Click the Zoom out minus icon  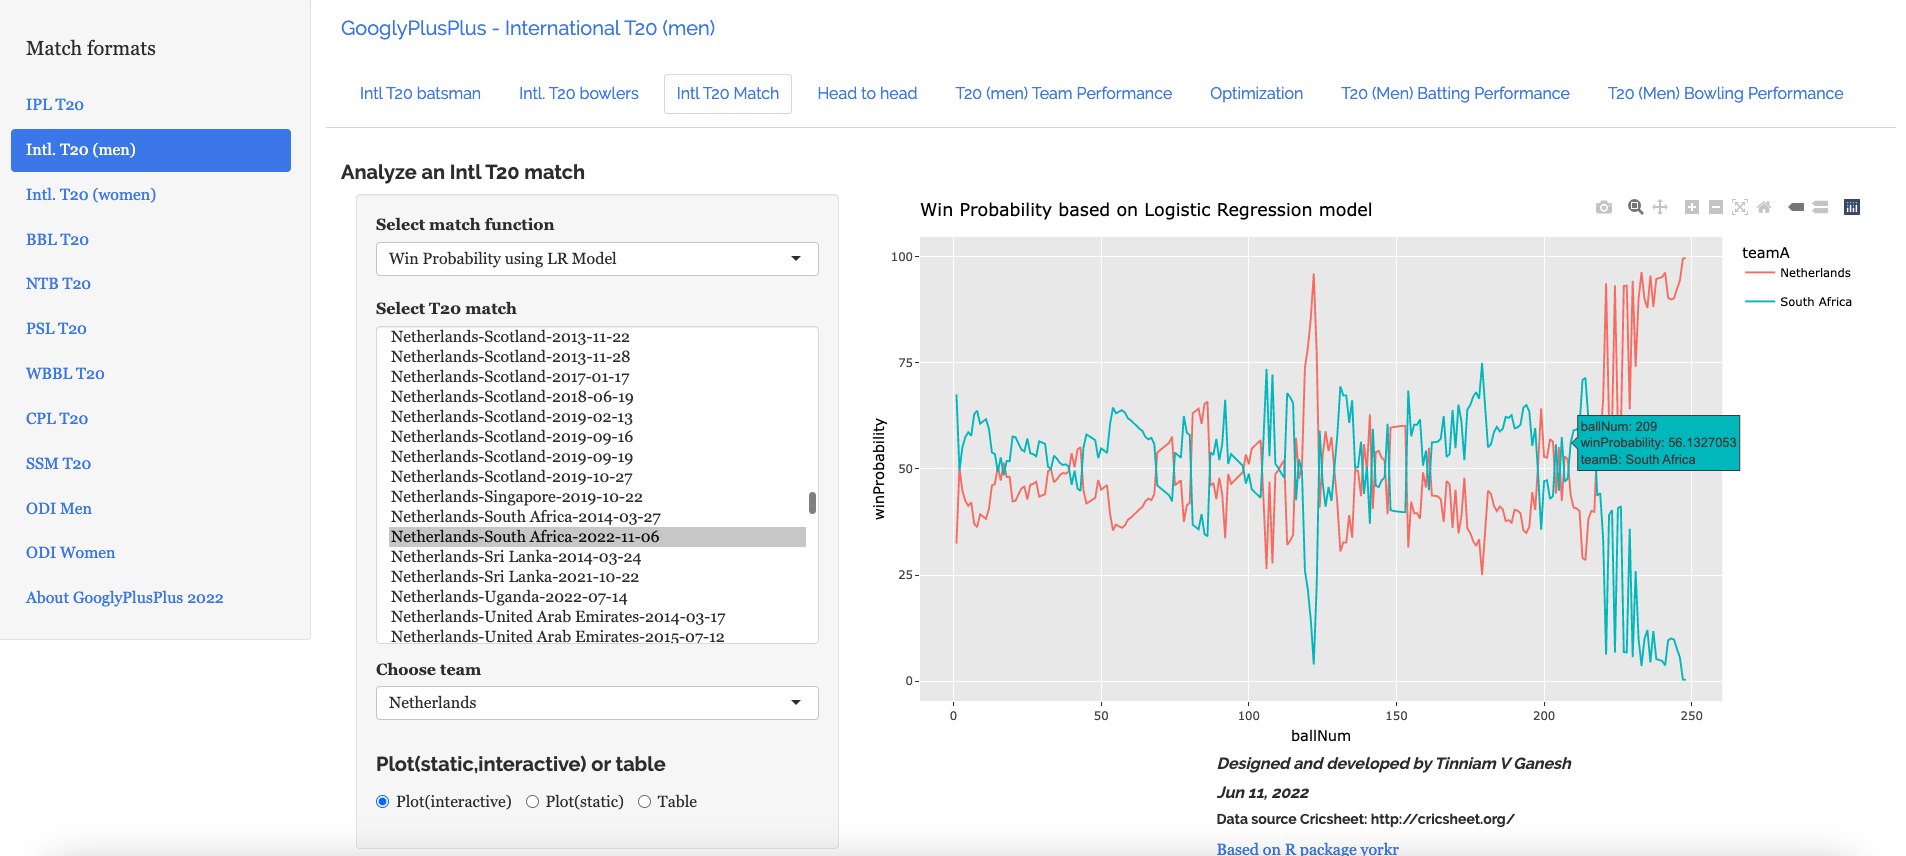coord(1716,207)
